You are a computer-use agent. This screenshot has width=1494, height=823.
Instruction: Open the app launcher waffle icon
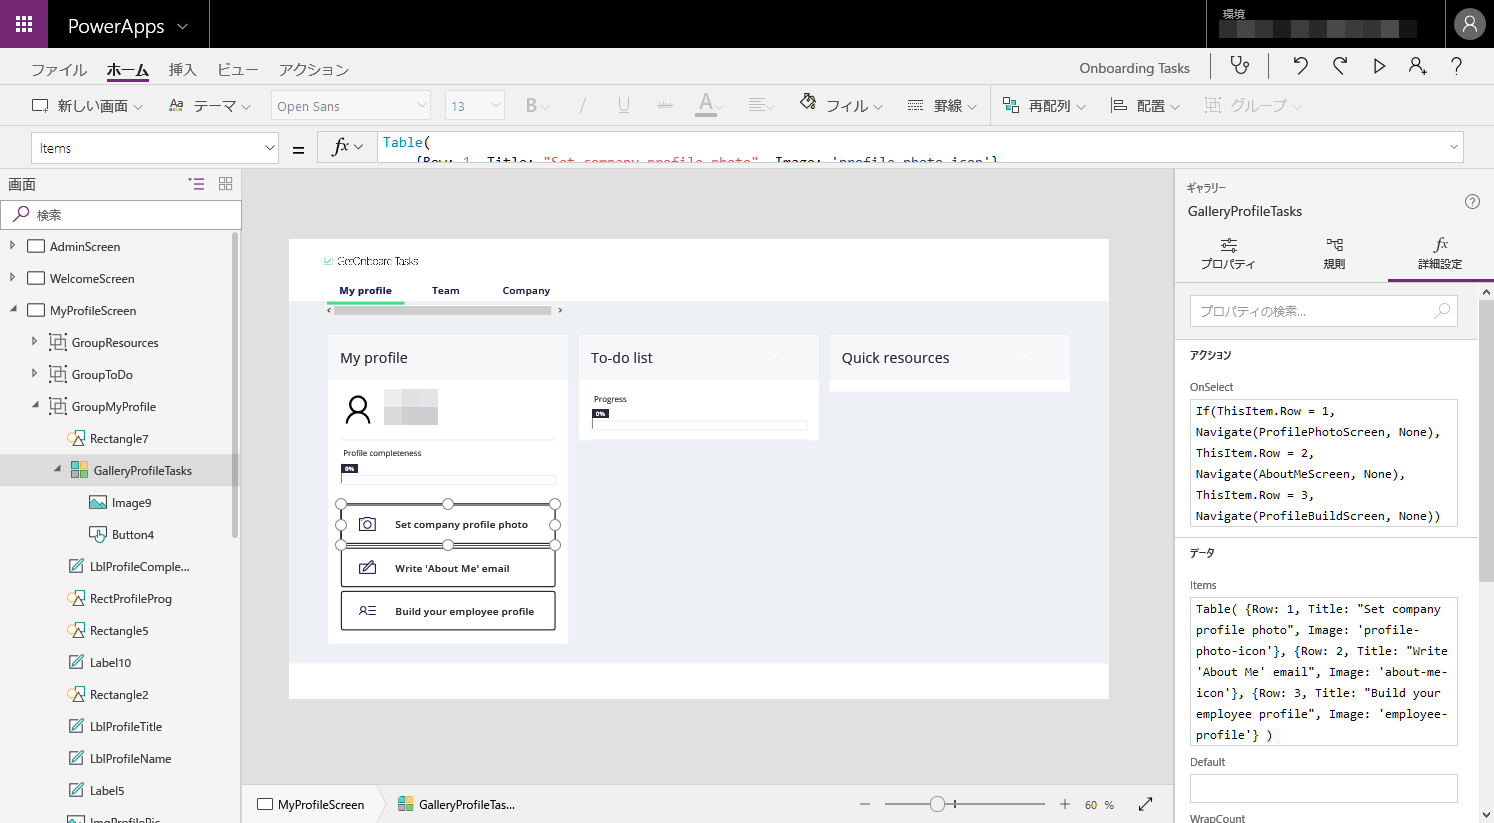click(x=24, y=24)
